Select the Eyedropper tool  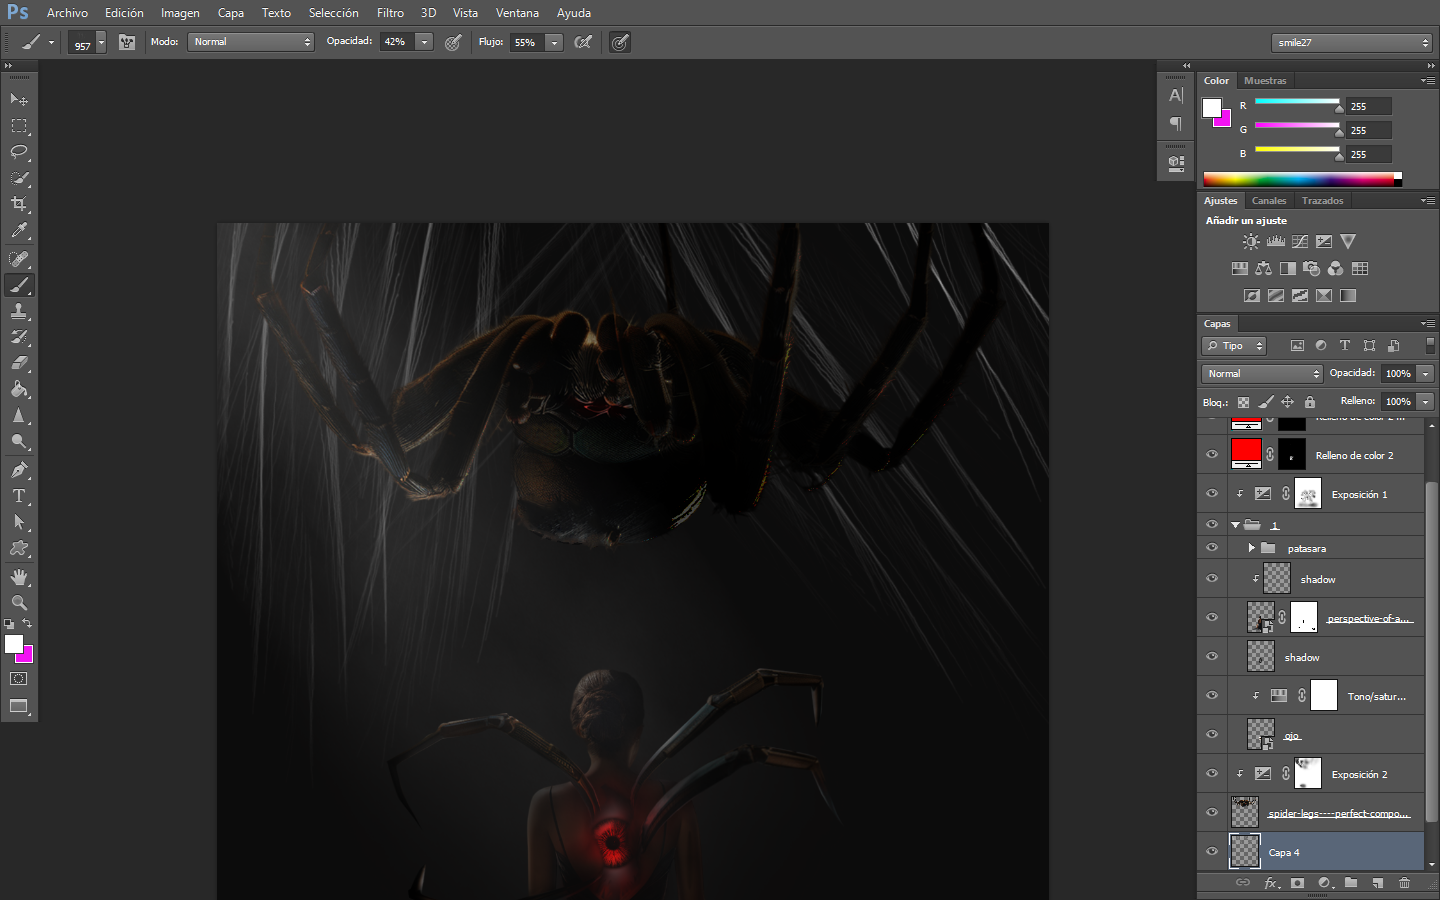pyautogui.click(x=19, y=230)
